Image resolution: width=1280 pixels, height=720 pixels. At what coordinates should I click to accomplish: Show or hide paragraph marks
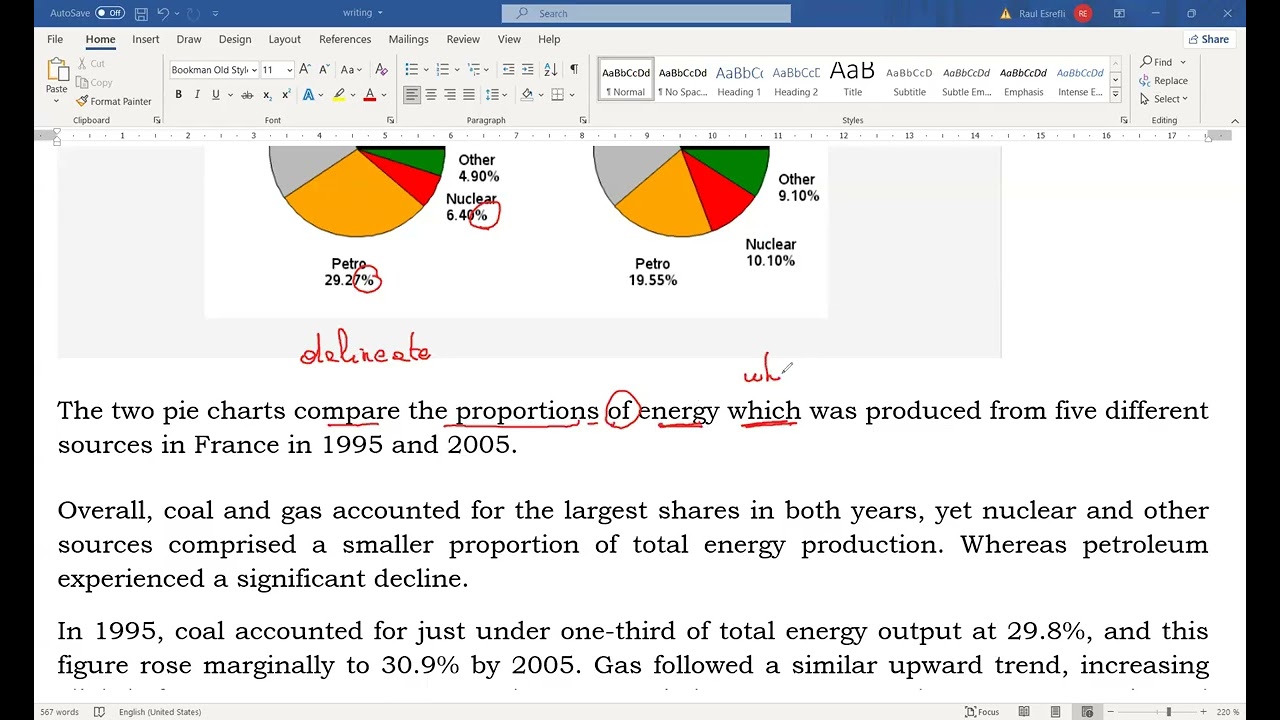pyautogui.click(x=573, y=69)
